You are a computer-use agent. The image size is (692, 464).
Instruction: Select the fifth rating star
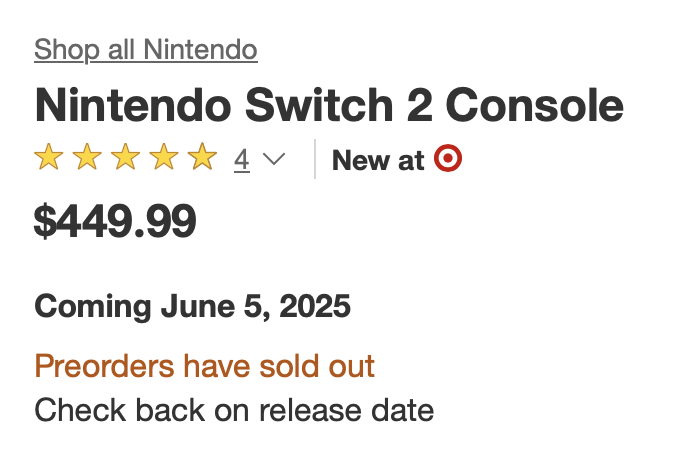pyautogui.click(x=202, y=158)
